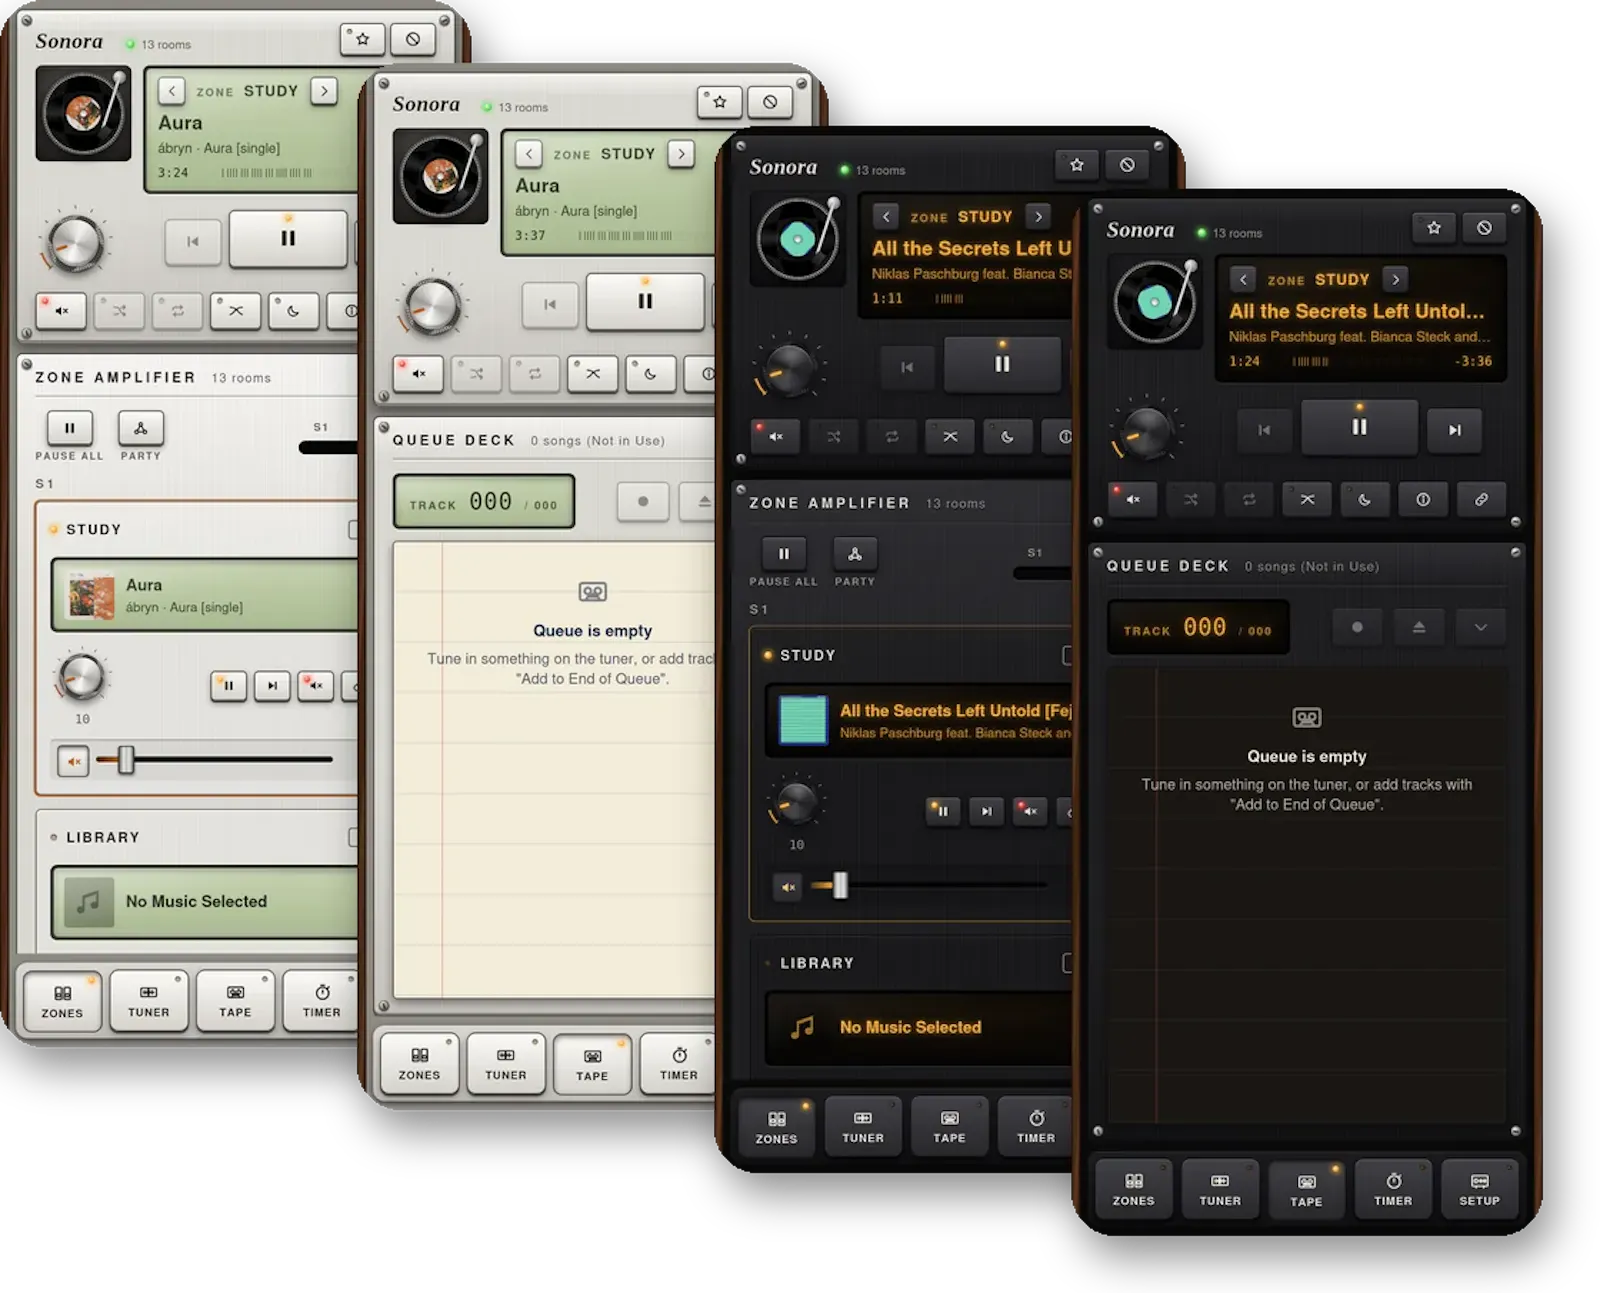This screenshot has width=1600, height=1293.
Task: Skip to next track in front window
Action: tap(1454, 430)
